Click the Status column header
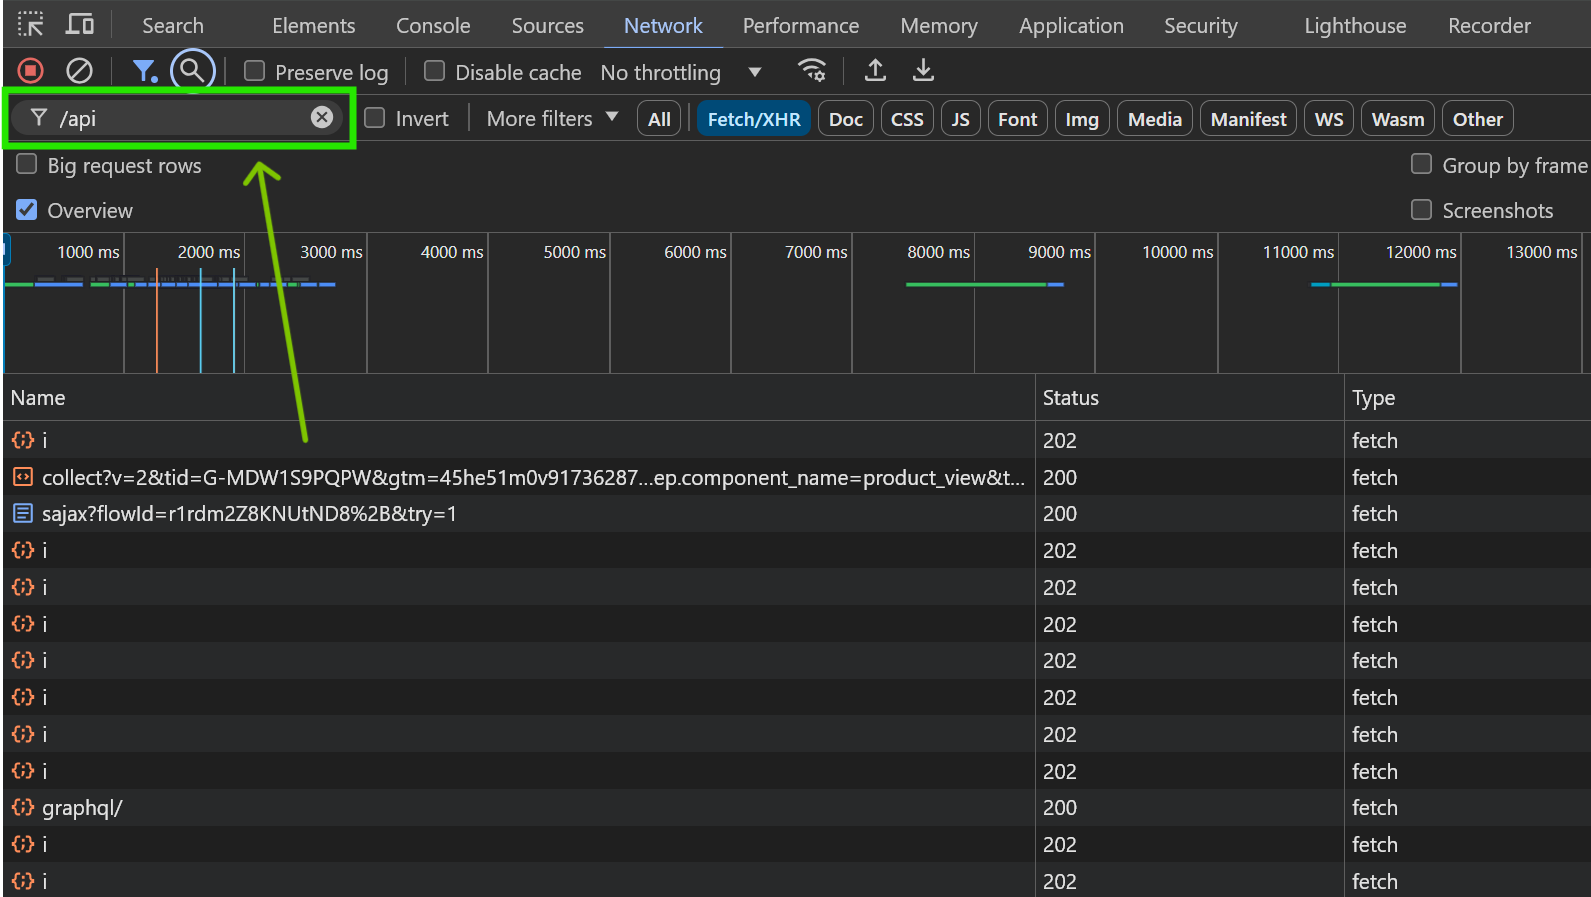 [1070, 398]
